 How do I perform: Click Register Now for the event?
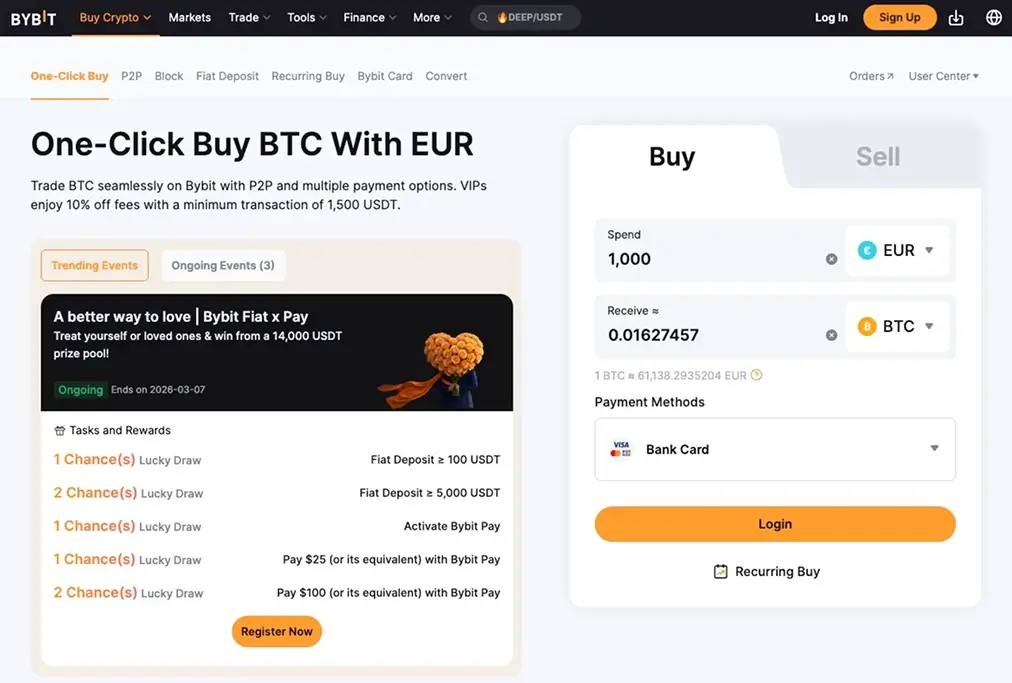[276, 631]
